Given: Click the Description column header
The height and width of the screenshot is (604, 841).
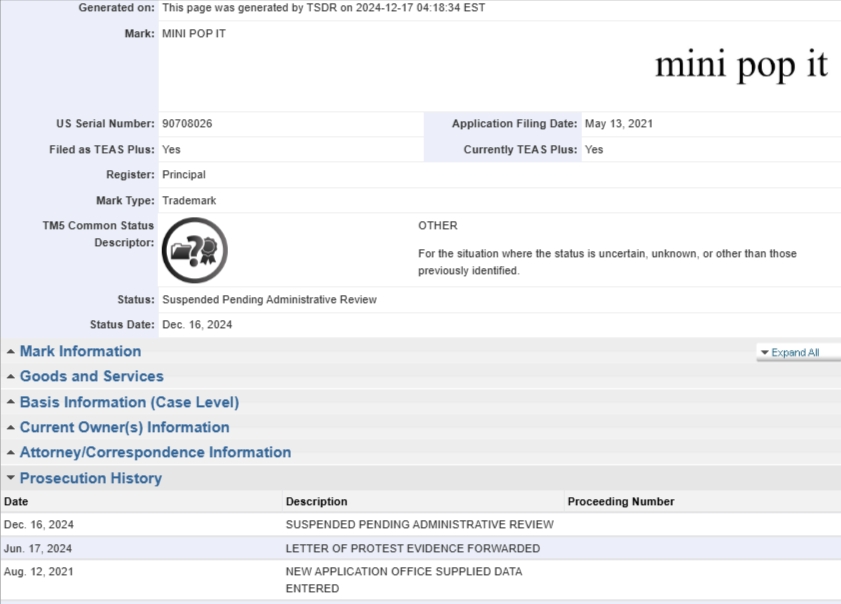Looking at the screenshot, I should [316, 502].
